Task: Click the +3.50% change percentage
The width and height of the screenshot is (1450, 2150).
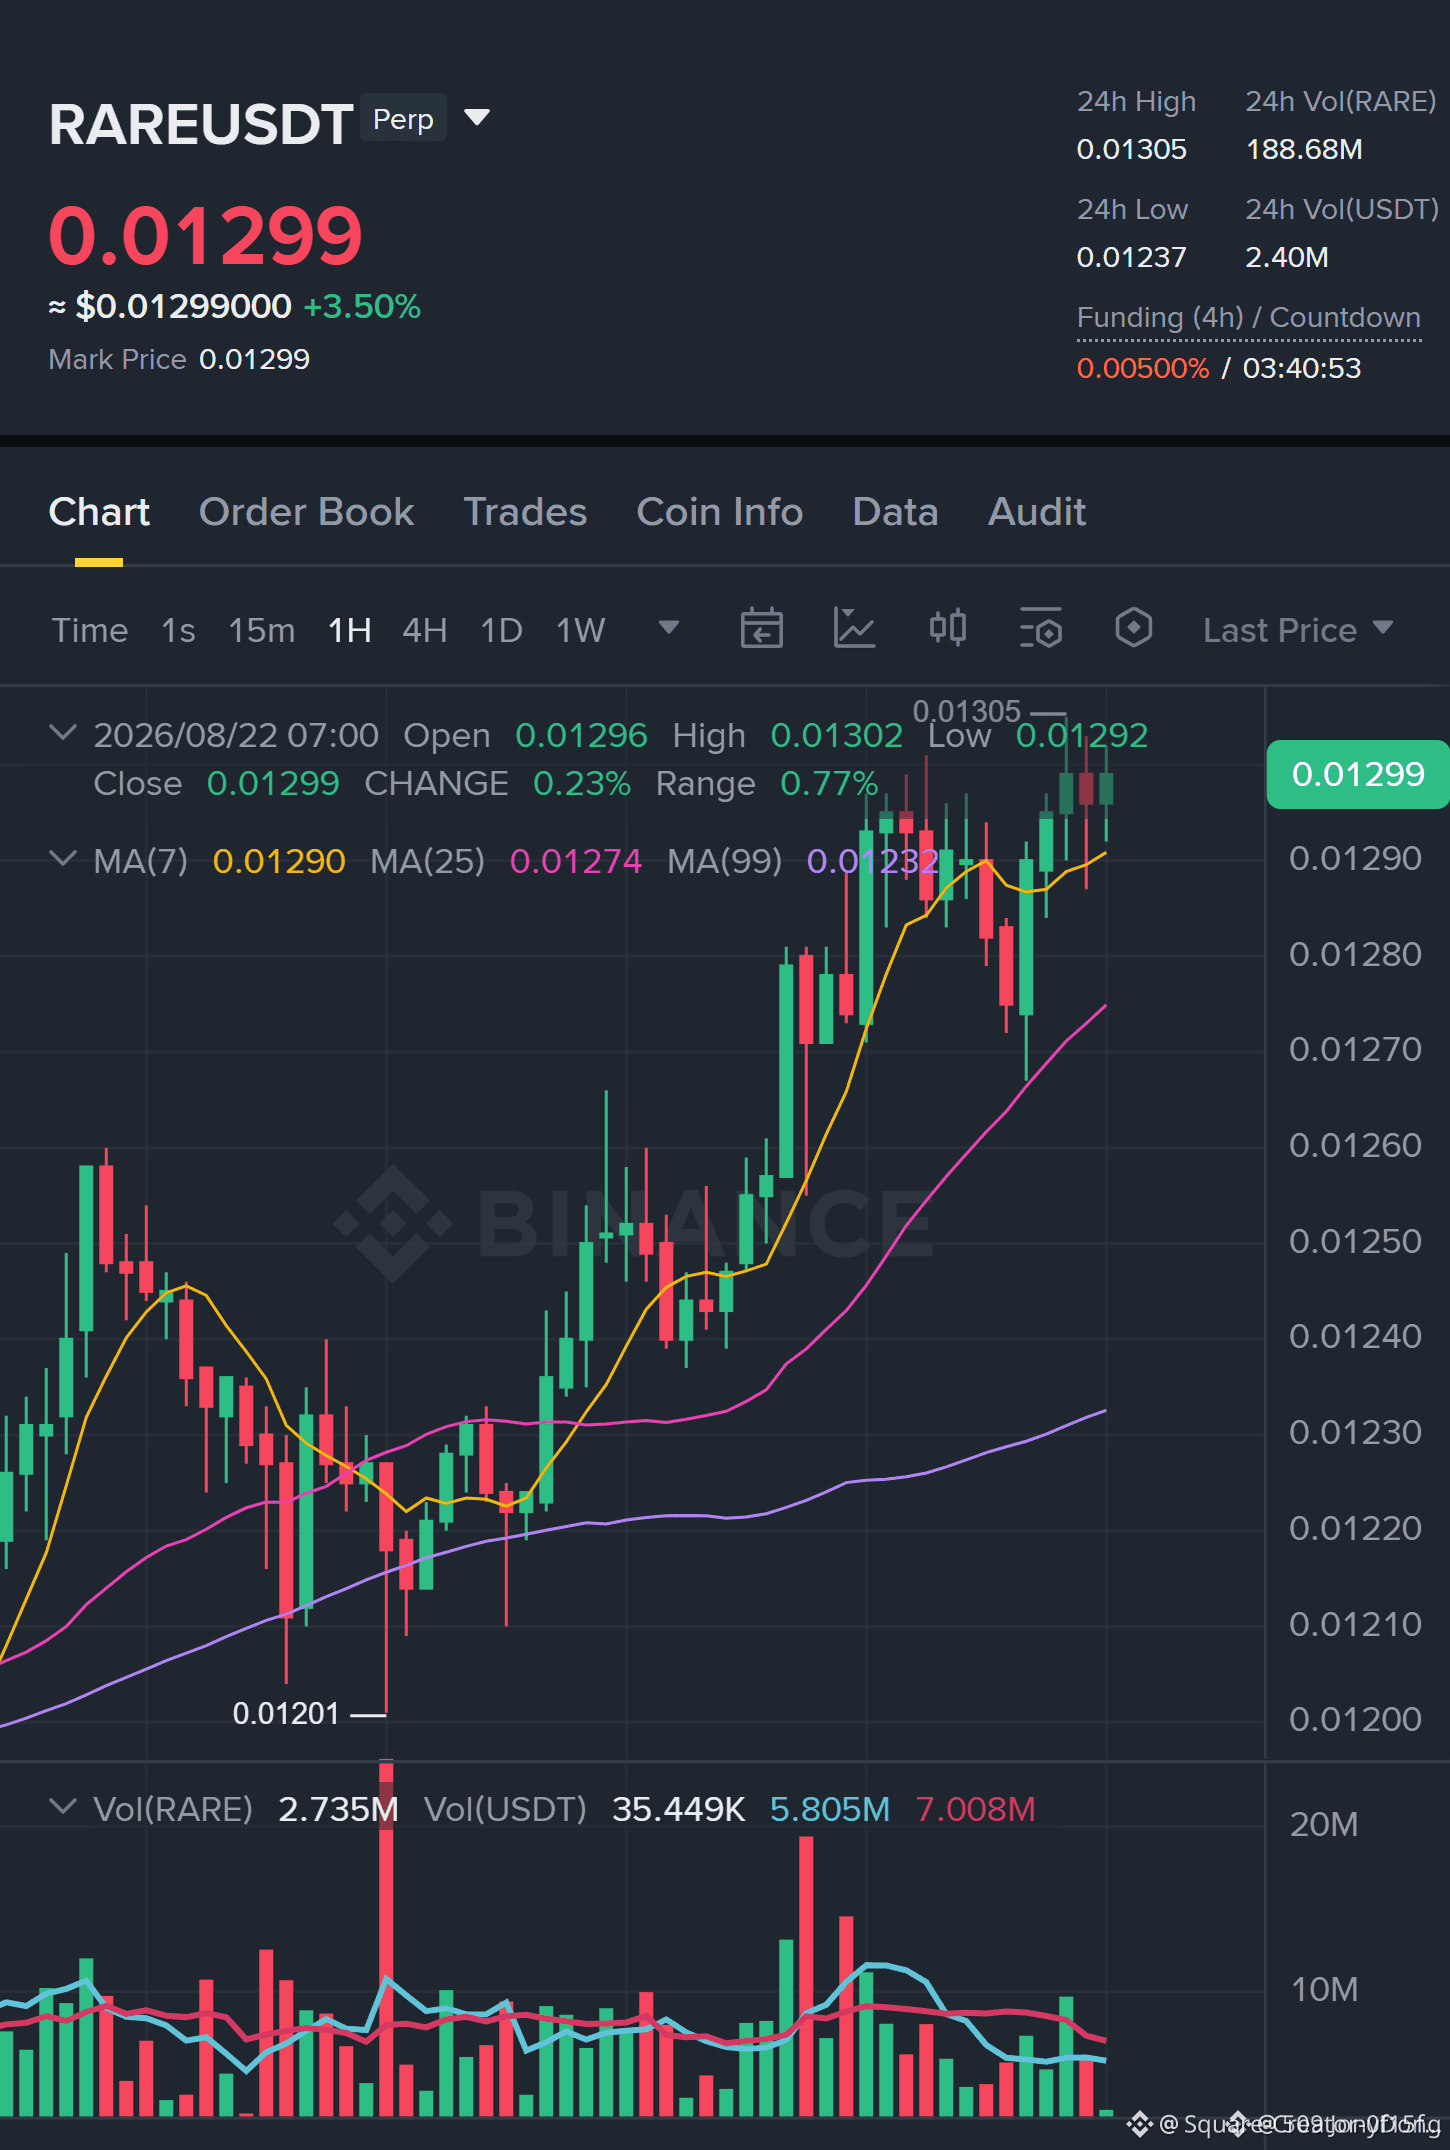Action: 362,306
